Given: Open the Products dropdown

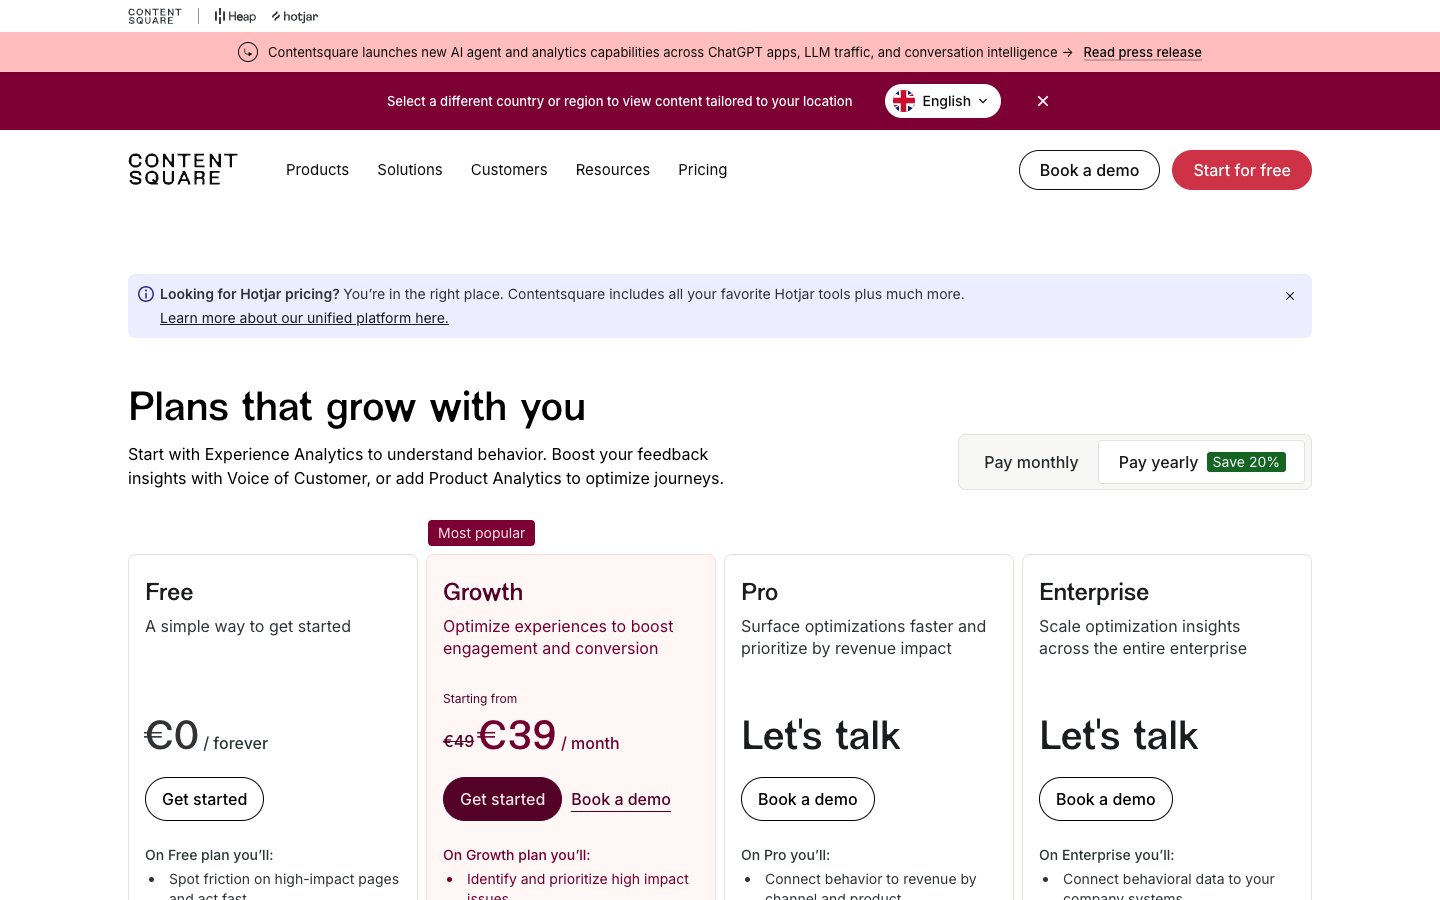Looking at the screenshot, I should [317, 170].
